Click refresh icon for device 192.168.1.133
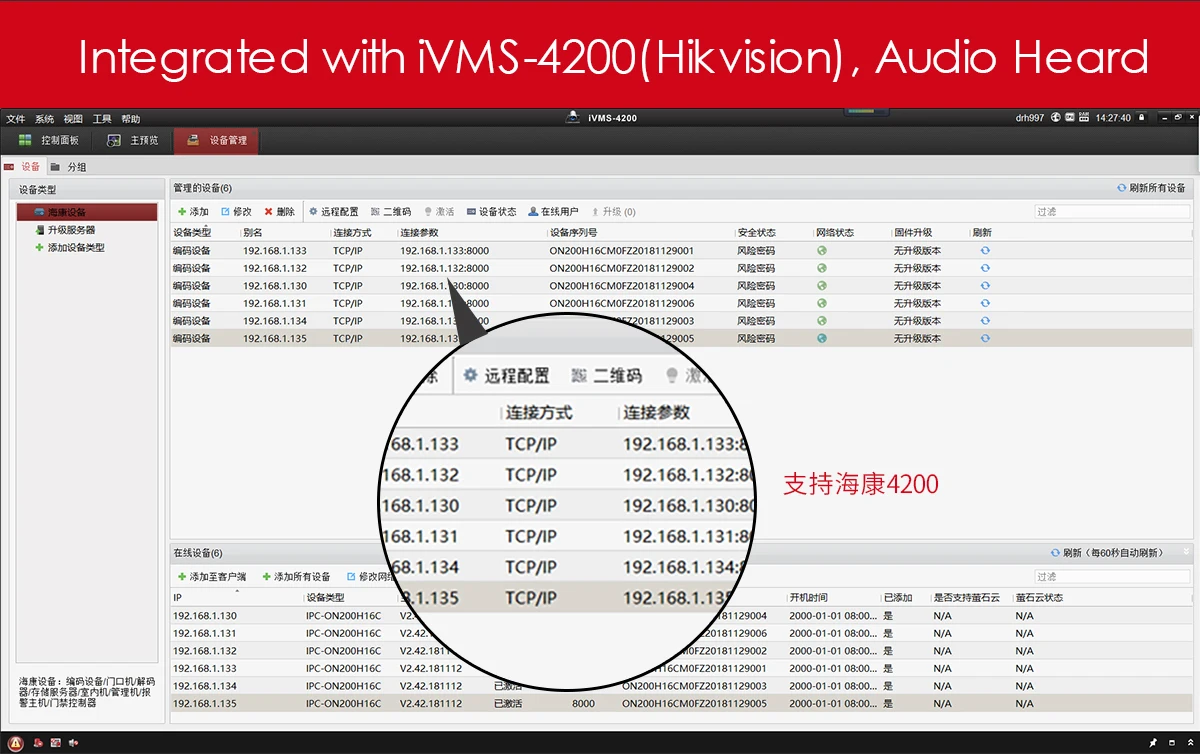The image size is (1200, 754). pos(985,251)
